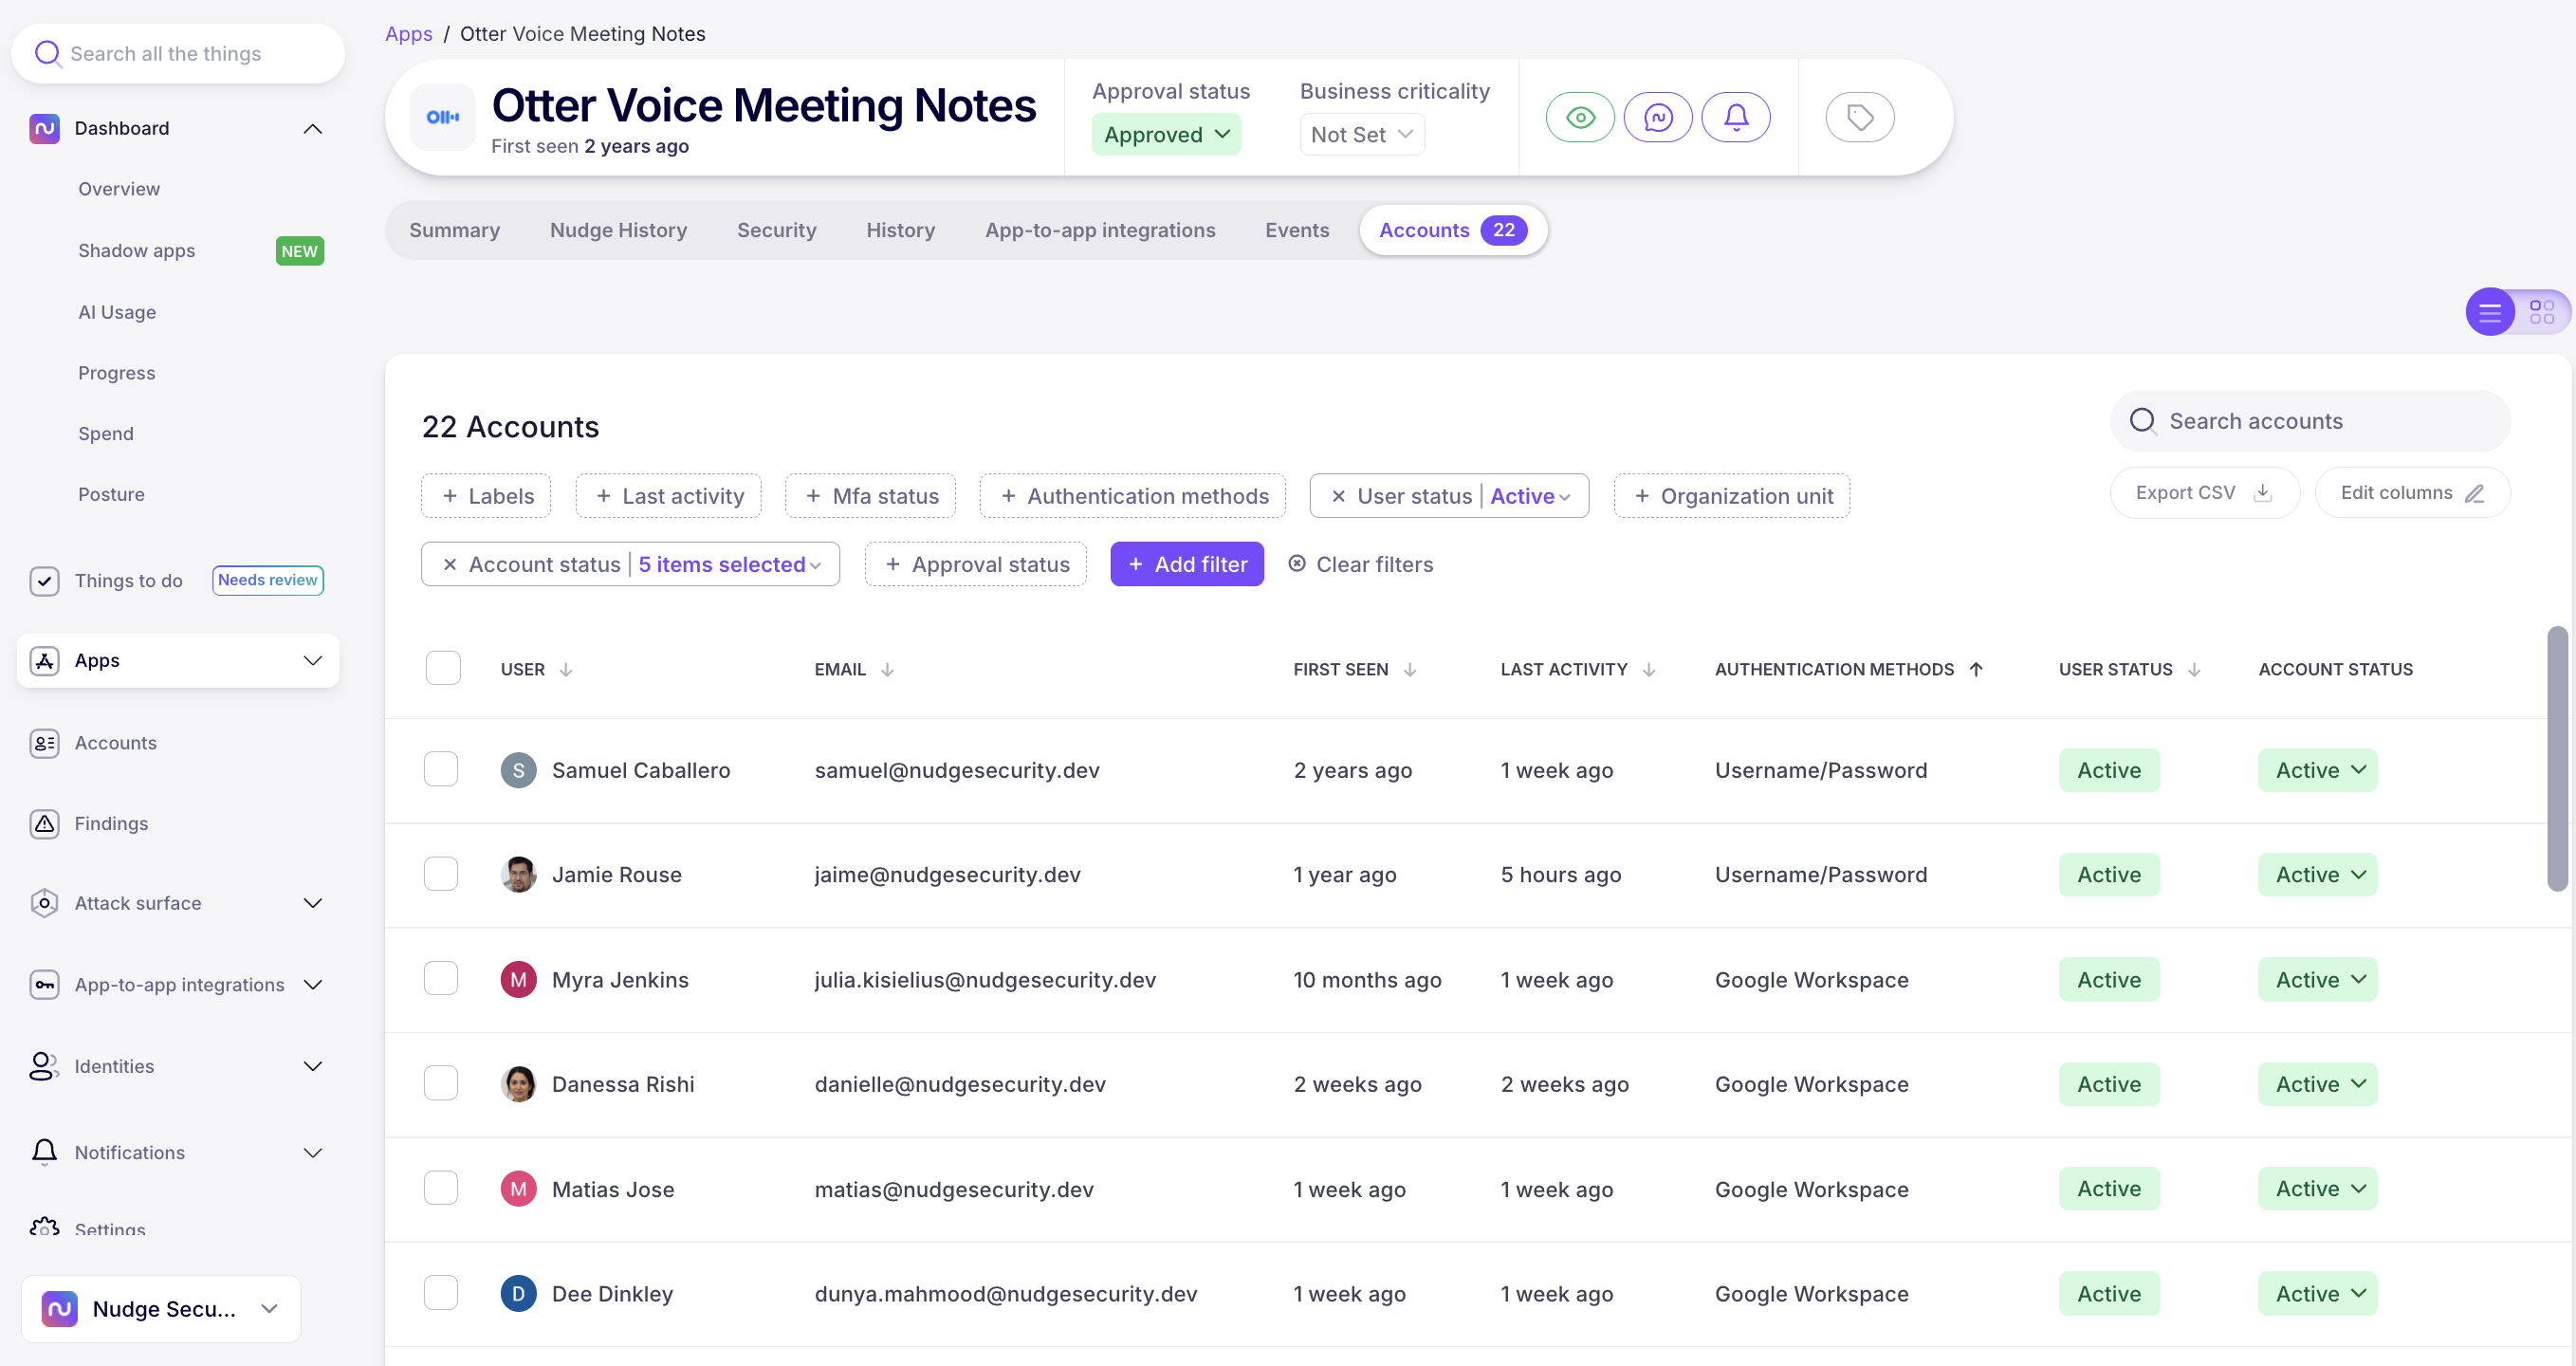Viewport: 2576px width, 1366px height.
Task: Select Dee Dinkley's row checkbox
Action: [x=441, y=1293]
